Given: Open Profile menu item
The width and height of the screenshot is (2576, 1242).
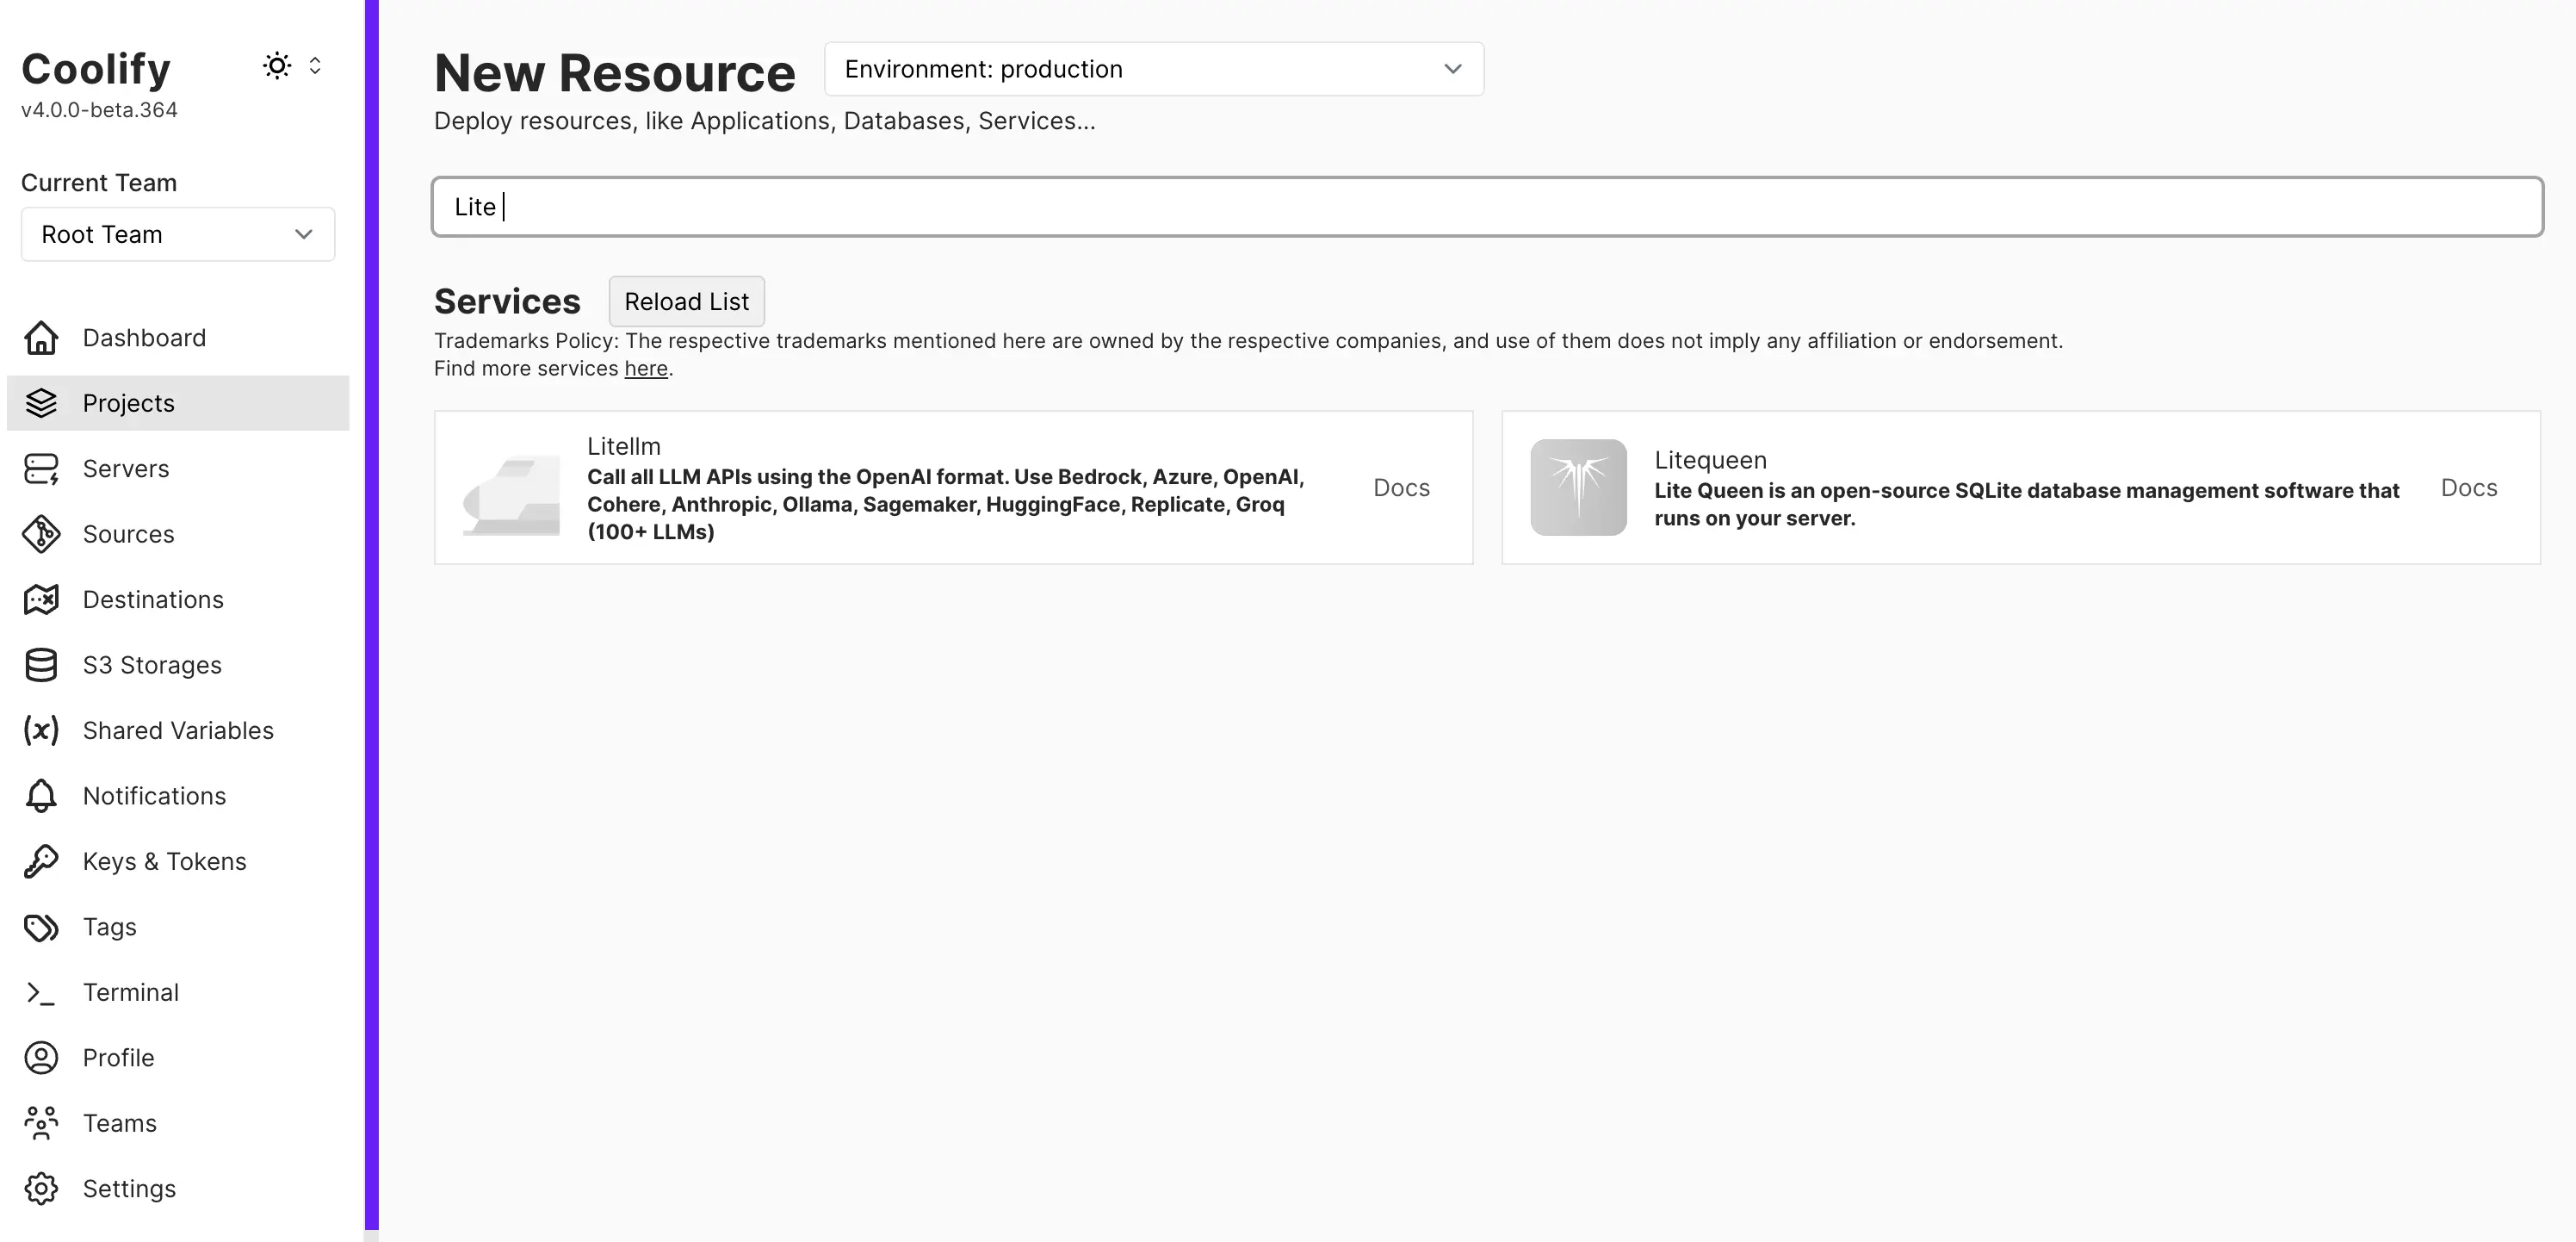Looking at the screenshot, I should click(x=178, y=1058).
